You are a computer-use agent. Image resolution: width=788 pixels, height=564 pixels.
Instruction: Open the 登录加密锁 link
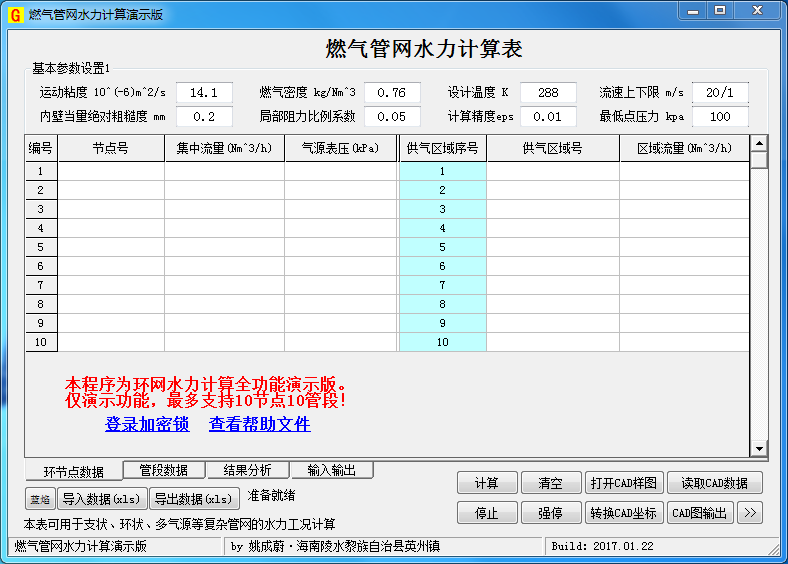click(147, 424)
